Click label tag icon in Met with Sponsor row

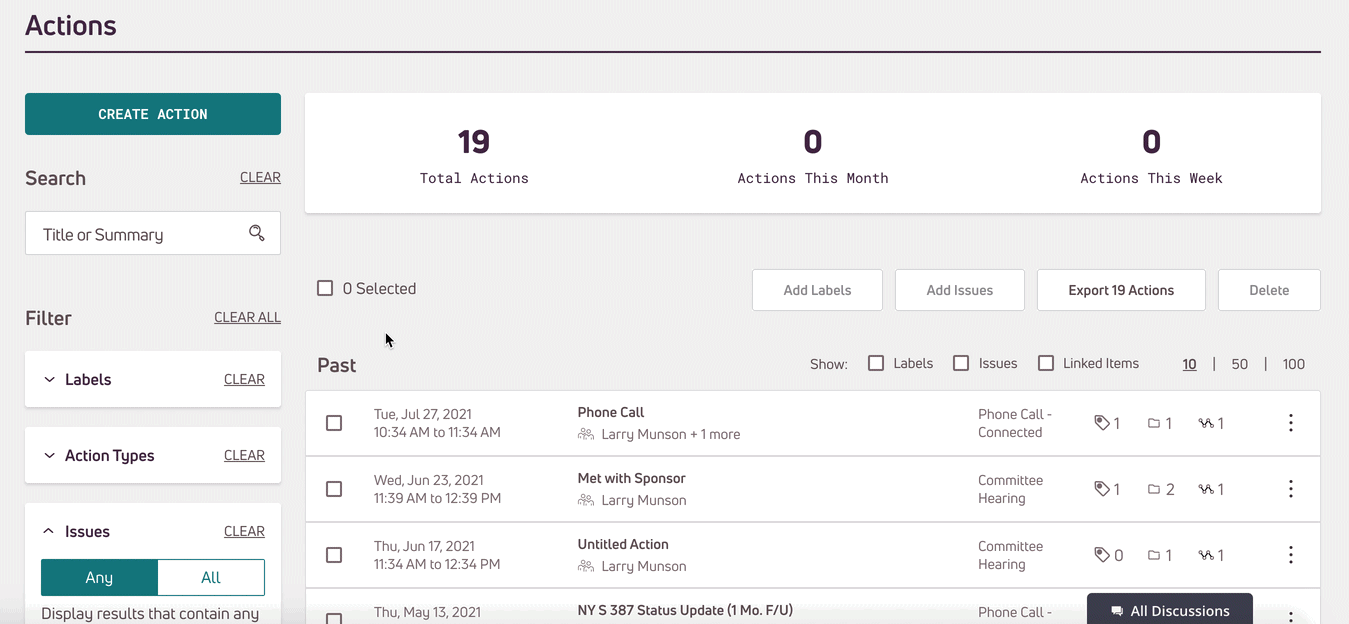coord(1102,489)
